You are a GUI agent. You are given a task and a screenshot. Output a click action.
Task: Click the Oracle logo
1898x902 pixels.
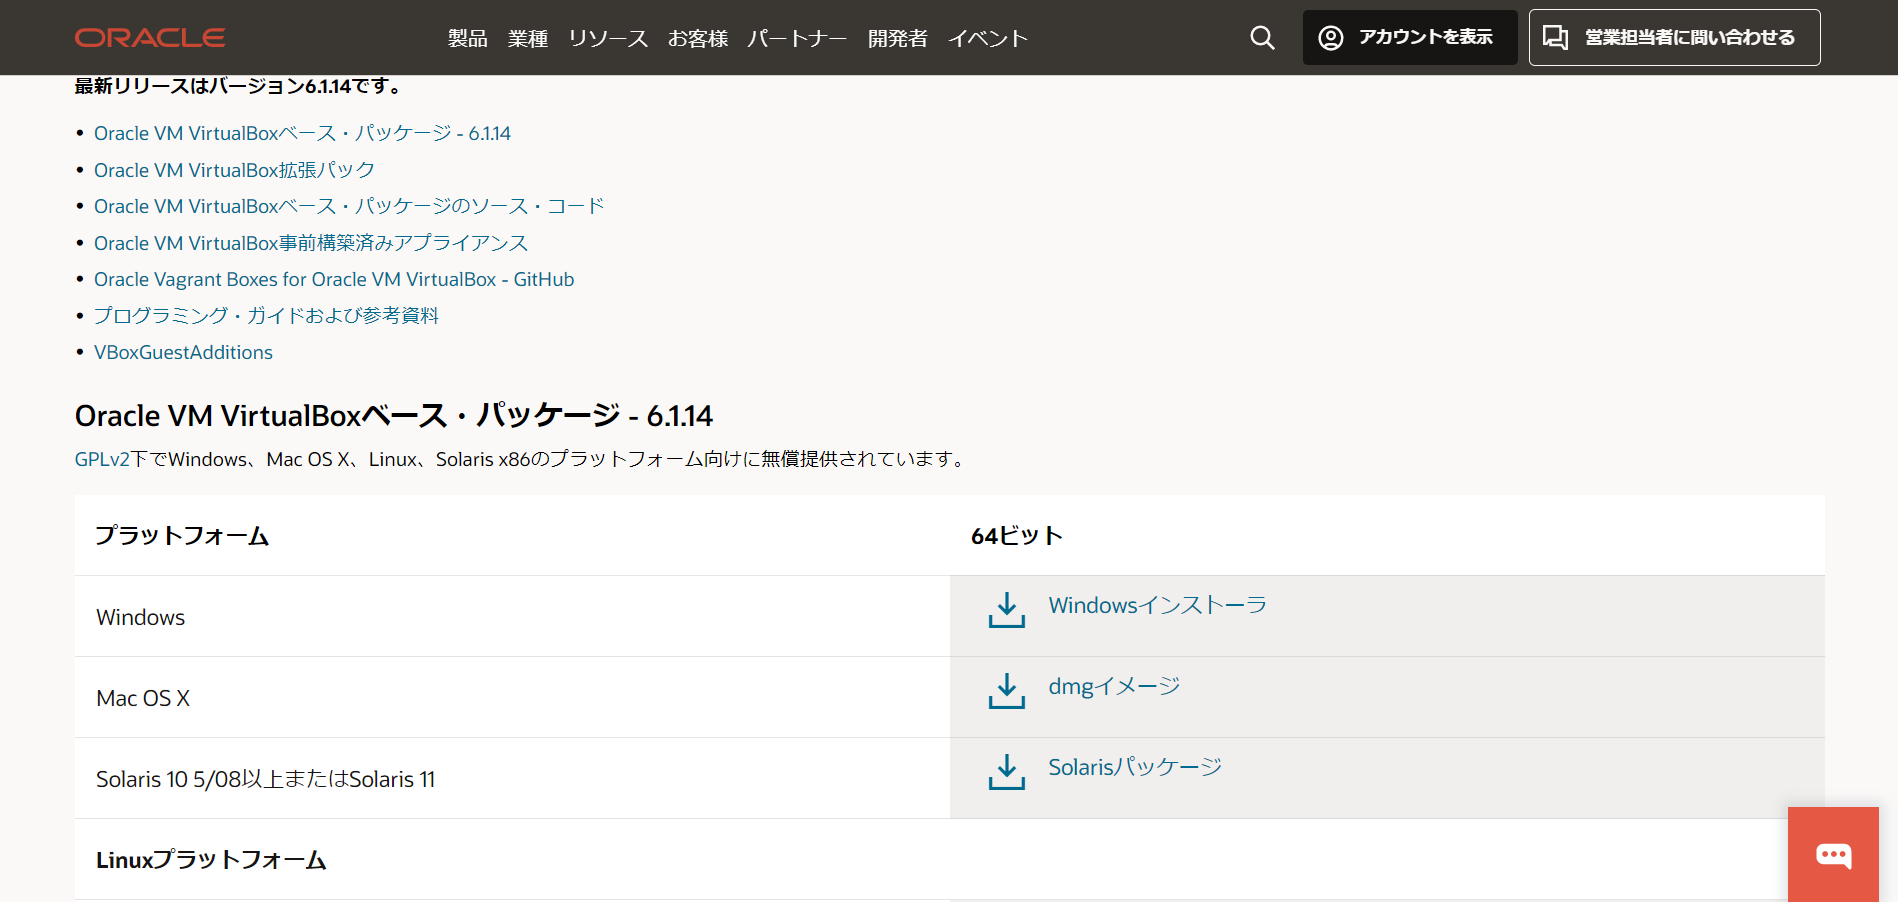(x=150, y=38)
